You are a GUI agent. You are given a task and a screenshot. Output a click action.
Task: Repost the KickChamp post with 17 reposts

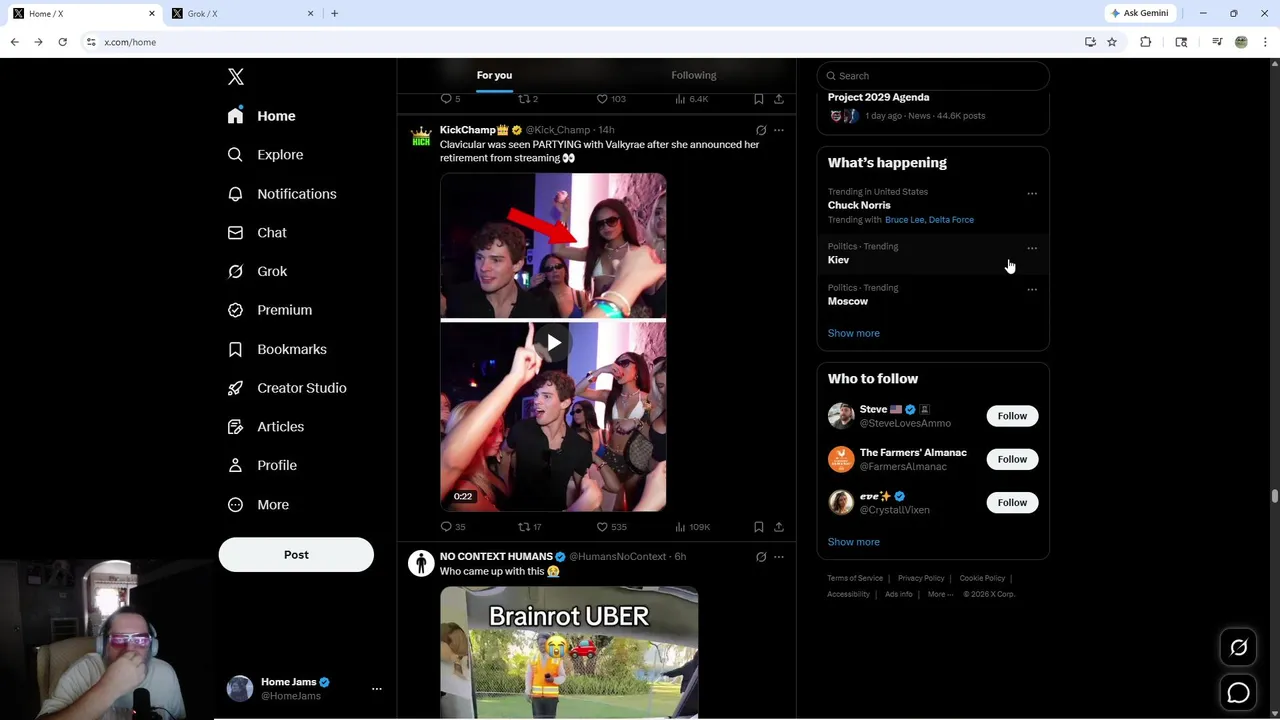530,527
